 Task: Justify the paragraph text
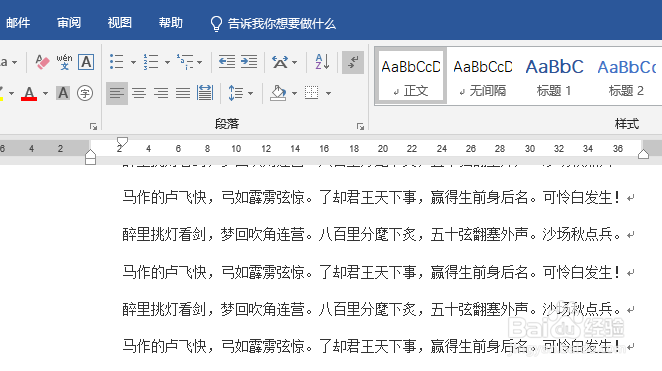click(x=183, y=93)
